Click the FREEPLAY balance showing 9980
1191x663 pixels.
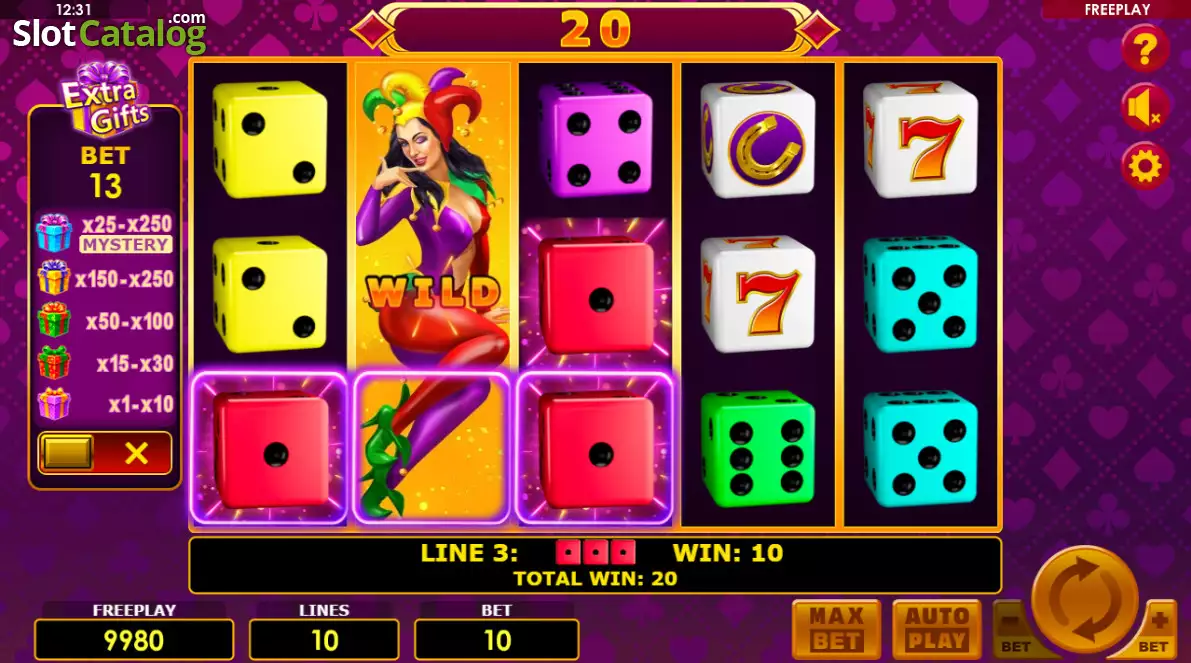tap(134, 640)
